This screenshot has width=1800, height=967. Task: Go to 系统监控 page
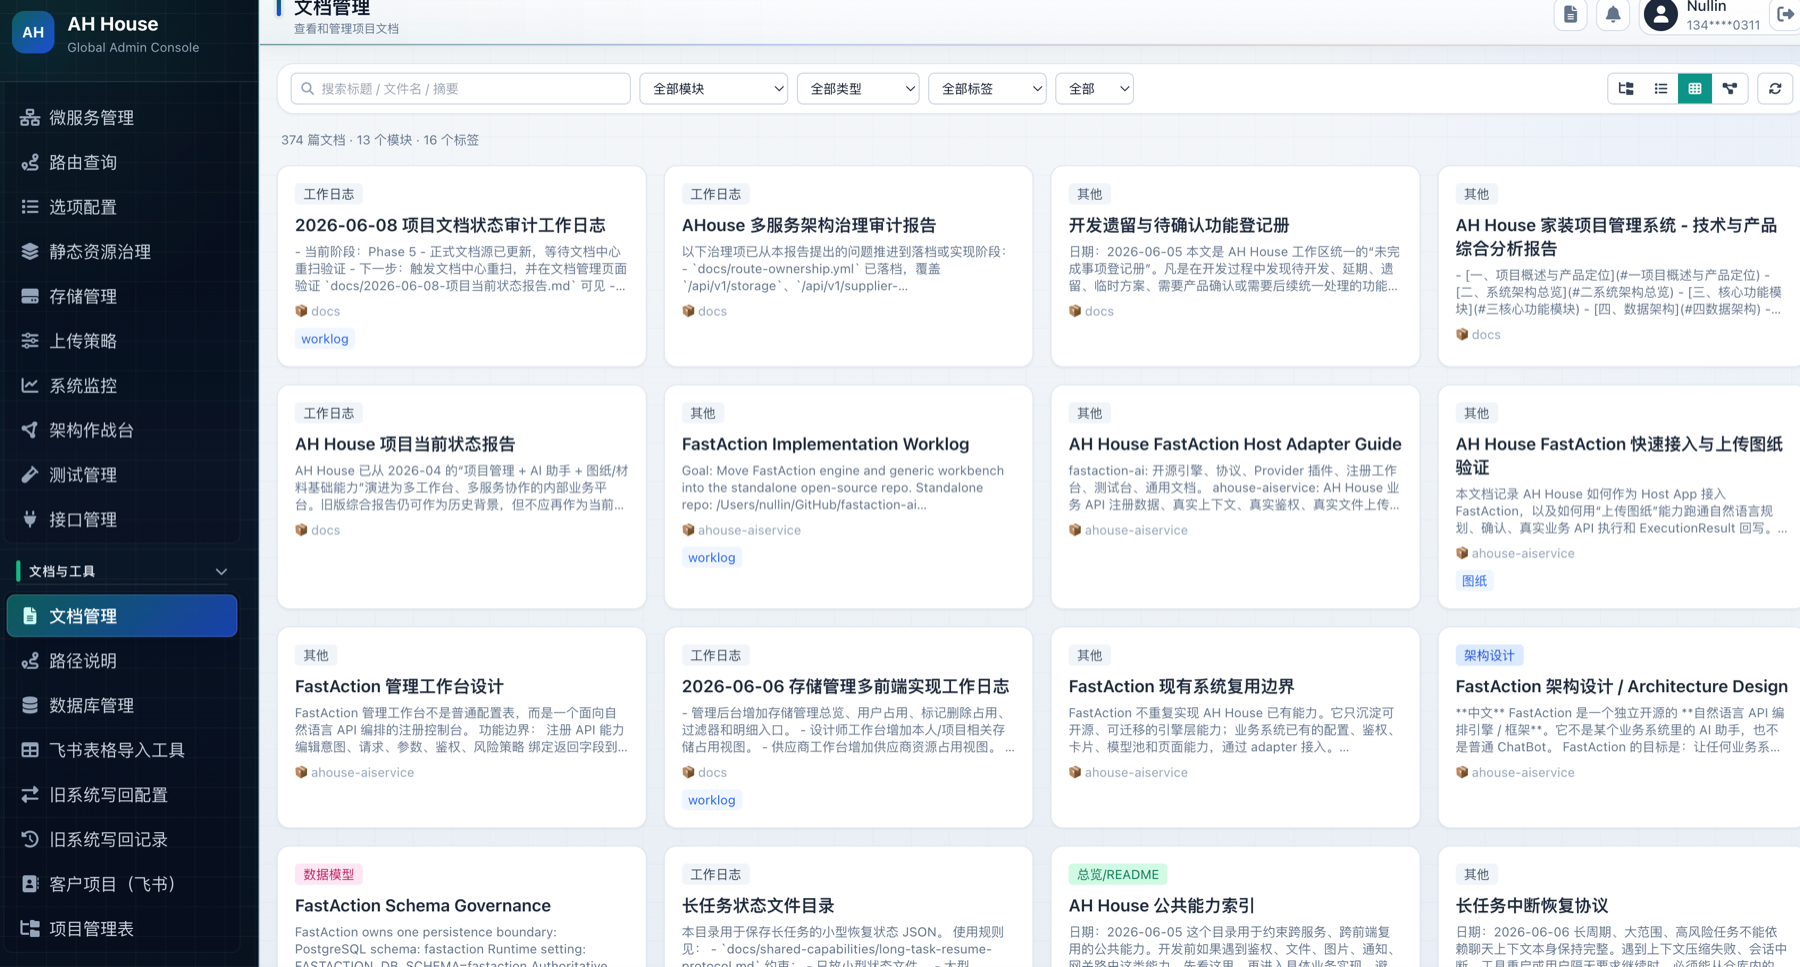tap(122, 385)
